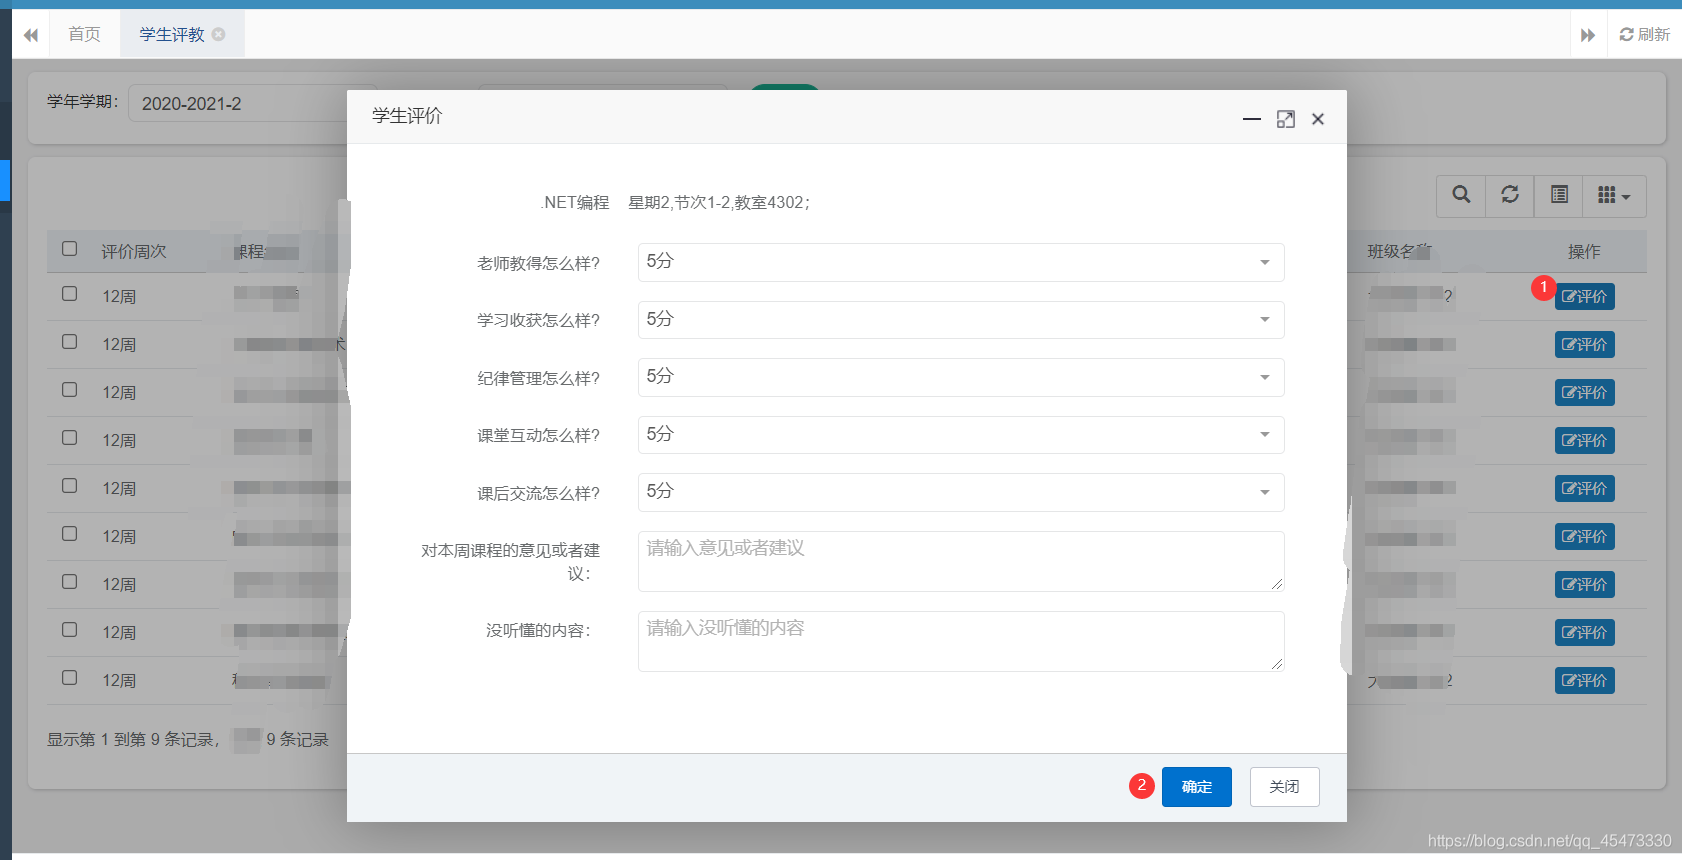1682x860 pixels.
Task: Maximize the 学生评价 dialog
Action: [1286, 119]
